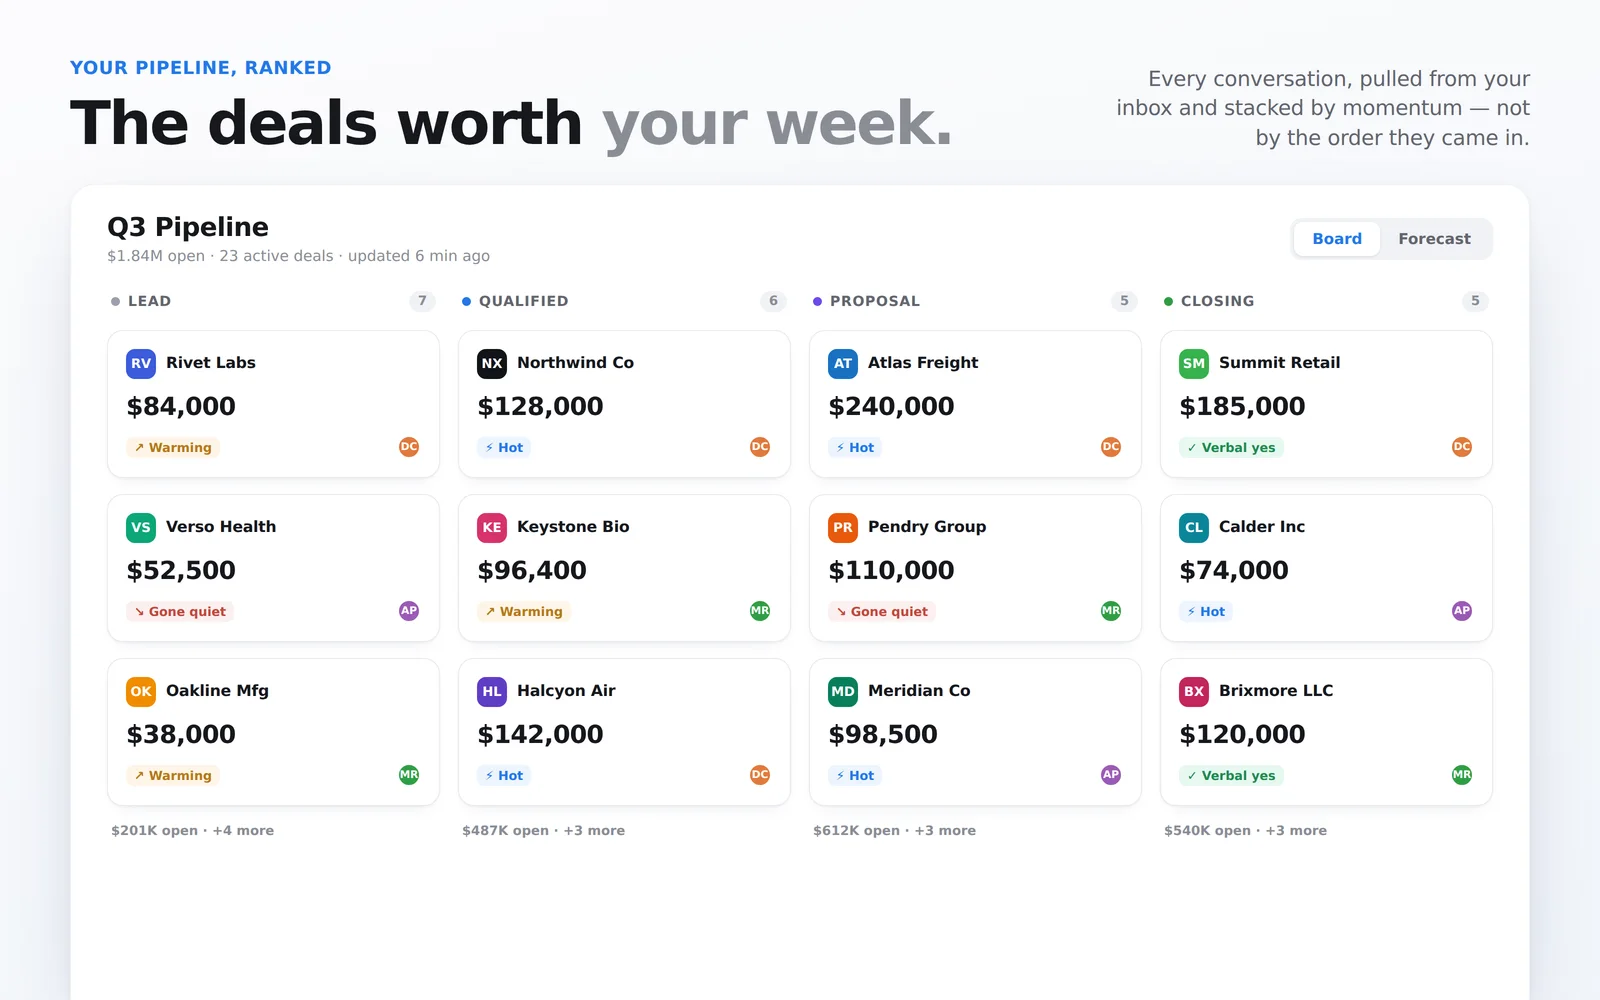Image resolution: width=1600 pixels, height=1000 pixels.
Task: Open the Meridian Co deal card
Action: click(x=975, y=732)
